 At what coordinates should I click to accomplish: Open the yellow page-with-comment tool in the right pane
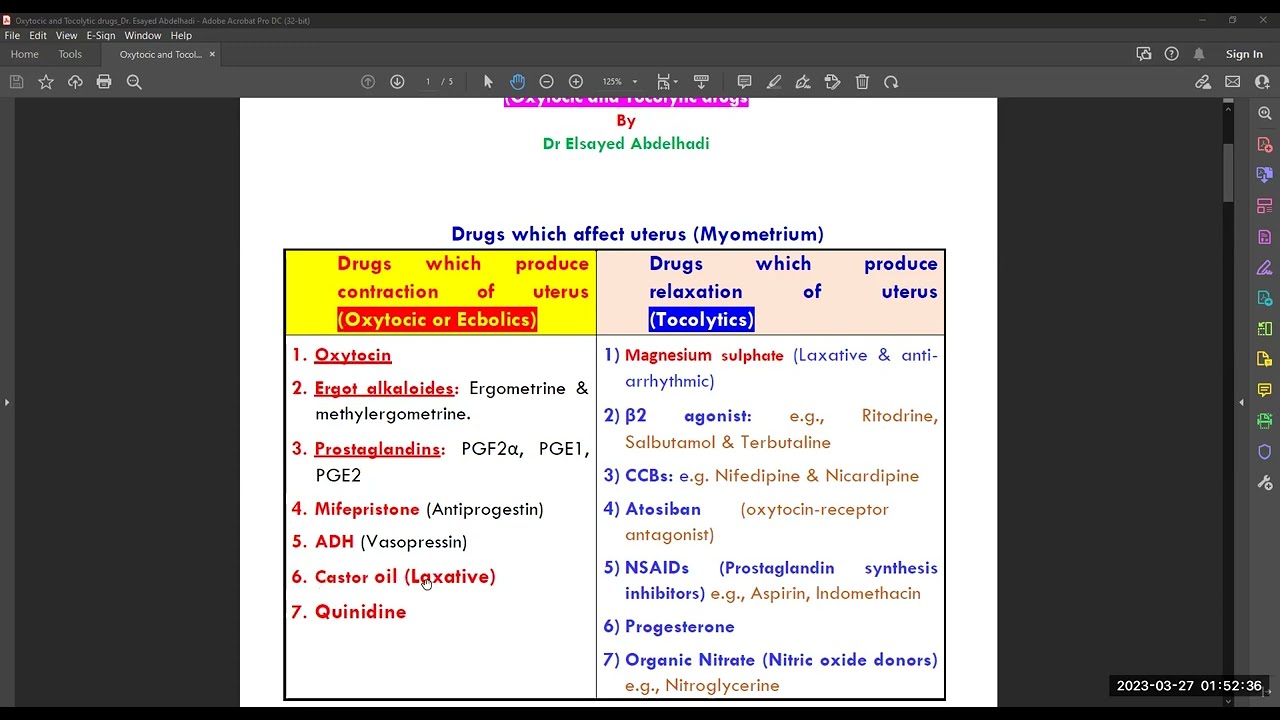point(1265,359)
